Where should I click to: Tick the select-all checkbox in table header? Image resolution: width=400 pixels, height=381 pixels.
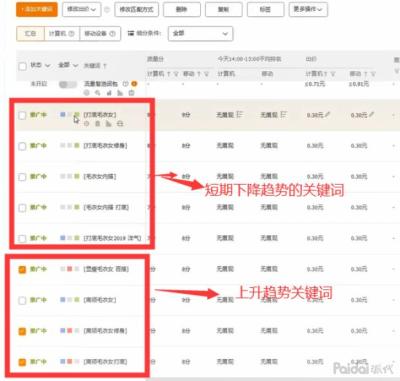click(22, 66)
